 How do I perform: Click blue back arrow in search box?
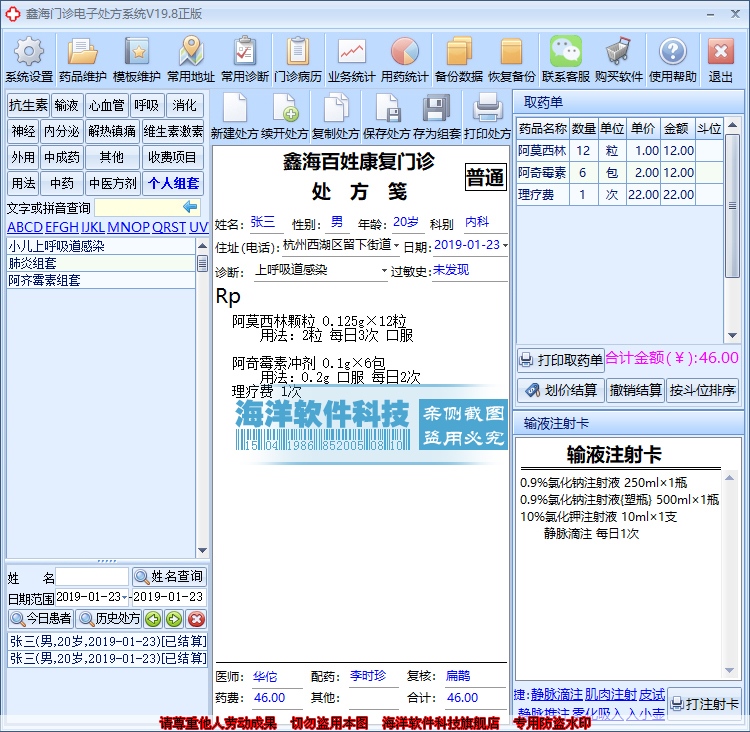[190, 207]
